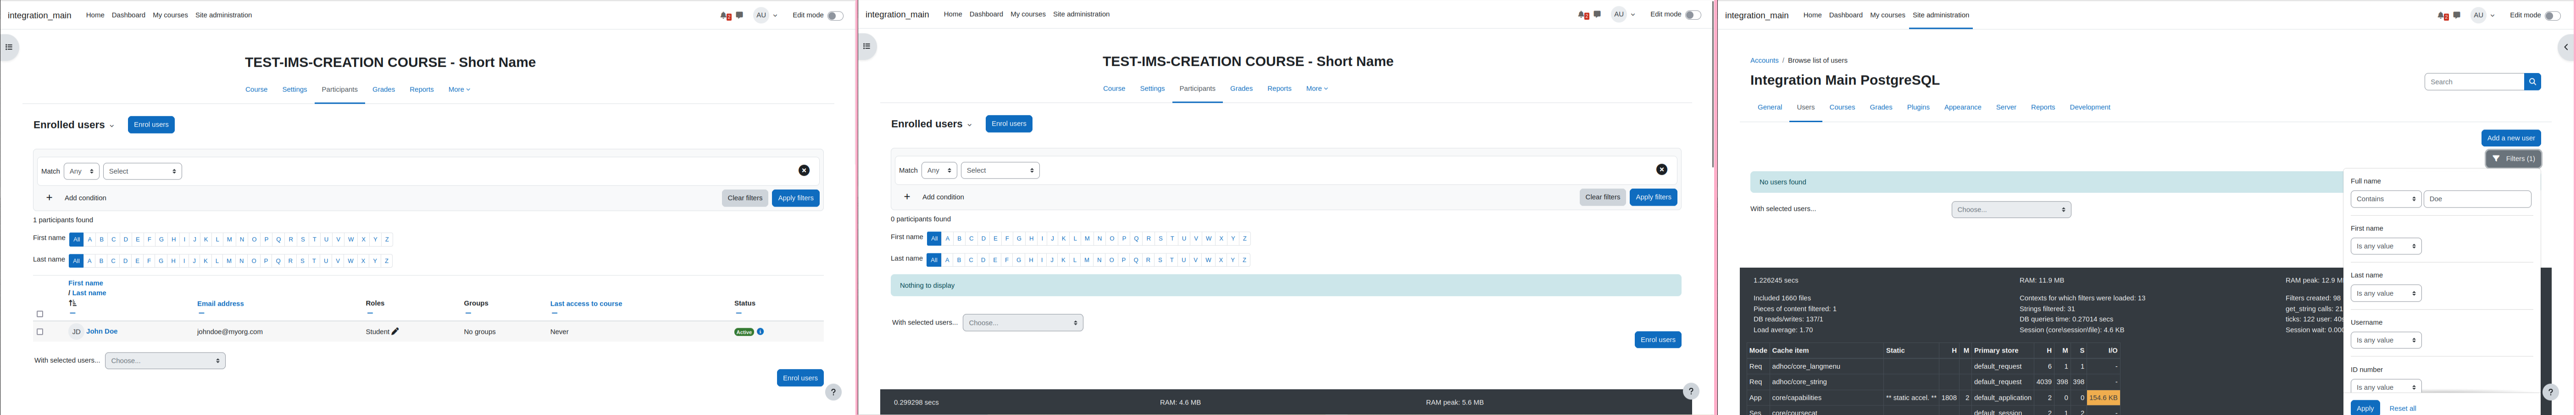Open More menu in left window
The height and width of the screenshot is (415, 2576).
(x=459, y=90)
